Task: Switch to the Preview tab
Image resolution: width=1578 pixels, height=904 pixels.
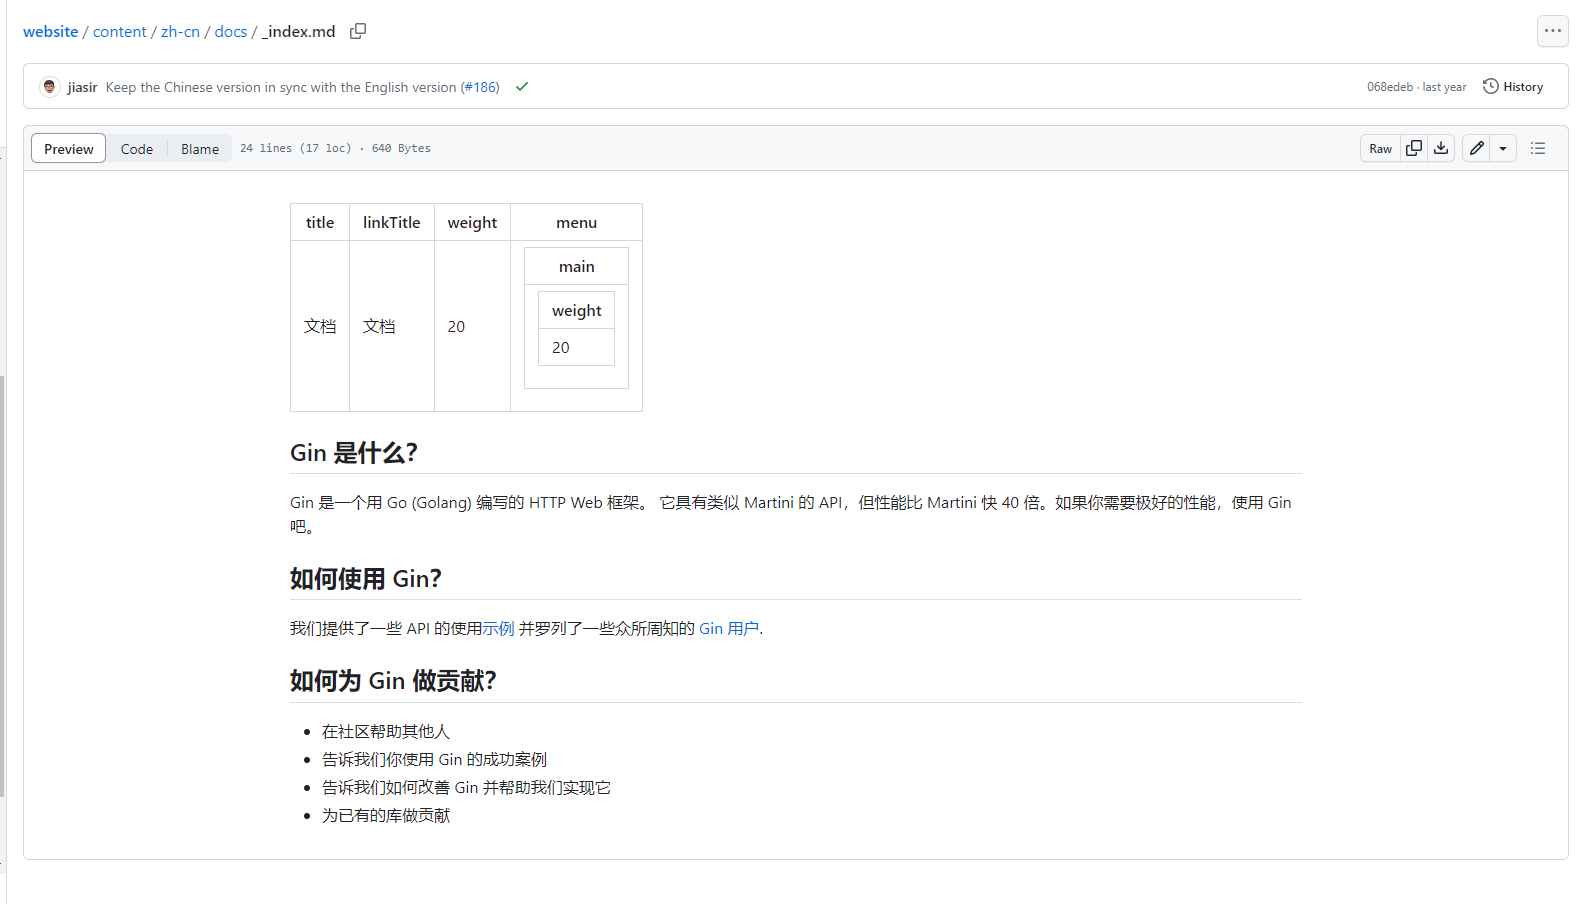Action: [68, 148]
